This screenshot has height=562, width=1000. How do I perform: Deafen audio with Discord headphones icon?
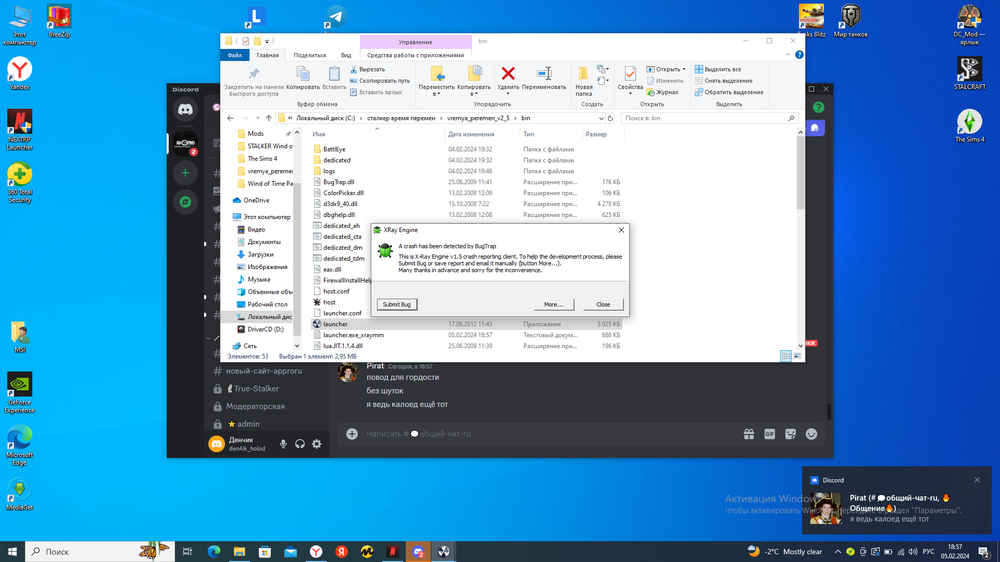[x=300, y=444]
